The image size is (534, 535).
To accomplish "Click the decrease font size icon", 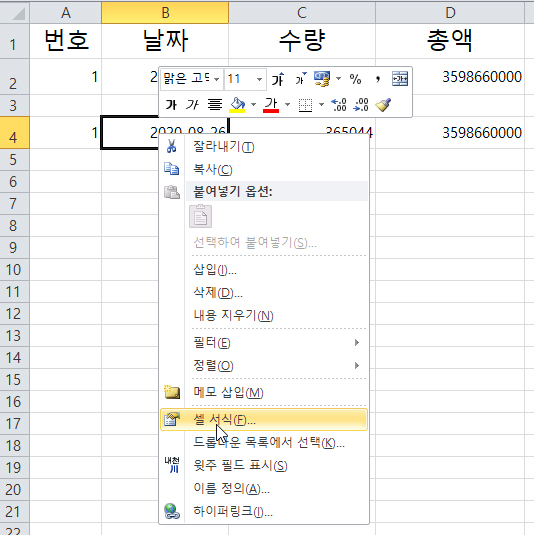I will (300, 79).
